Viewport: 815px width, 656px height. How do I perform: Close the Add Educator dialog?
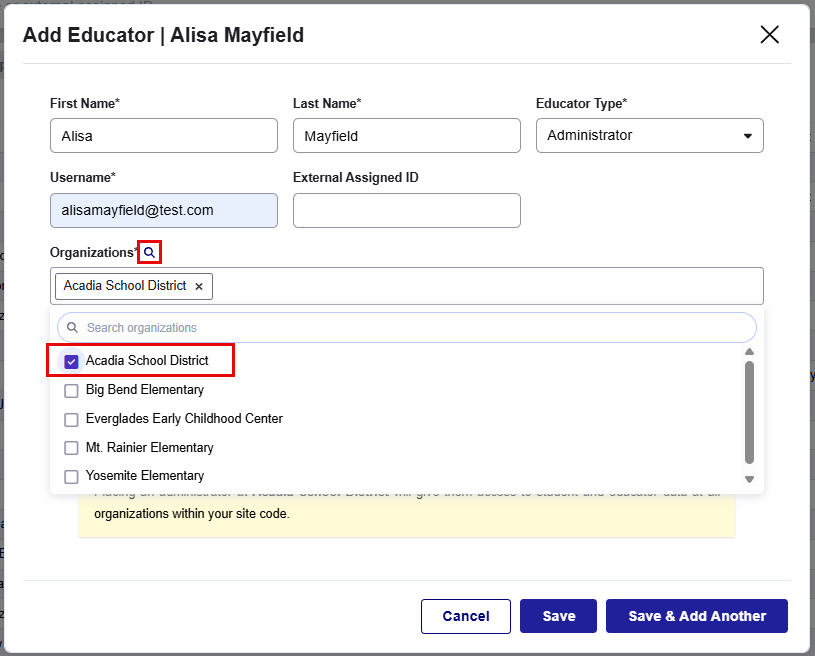[769, 34]
